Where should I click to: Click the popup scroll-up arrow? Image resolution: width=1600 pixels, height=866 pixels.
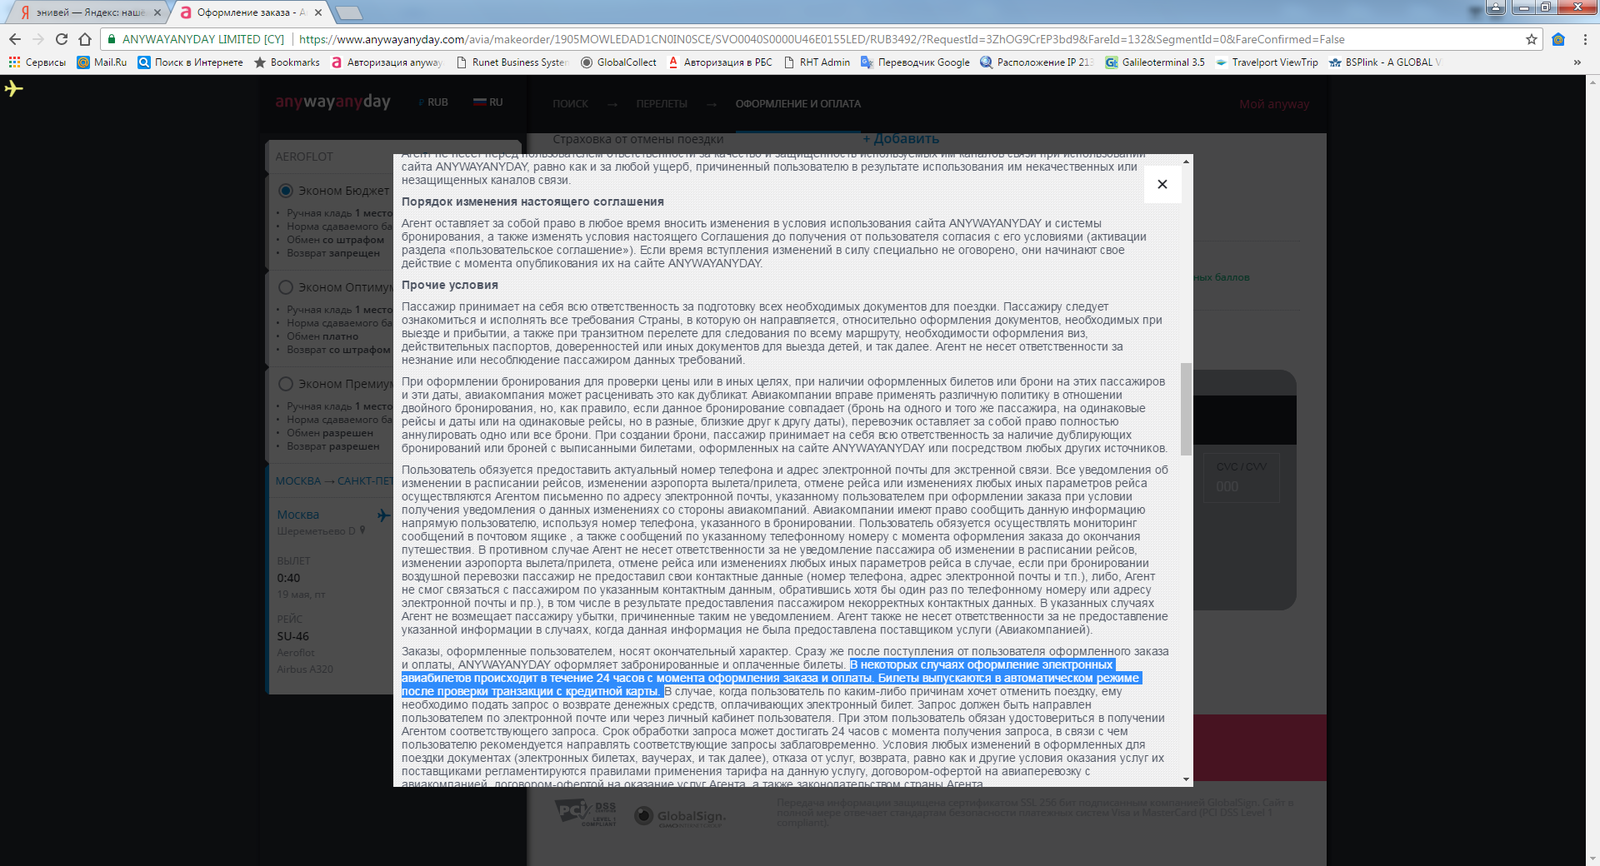[x=1186, y=160]
